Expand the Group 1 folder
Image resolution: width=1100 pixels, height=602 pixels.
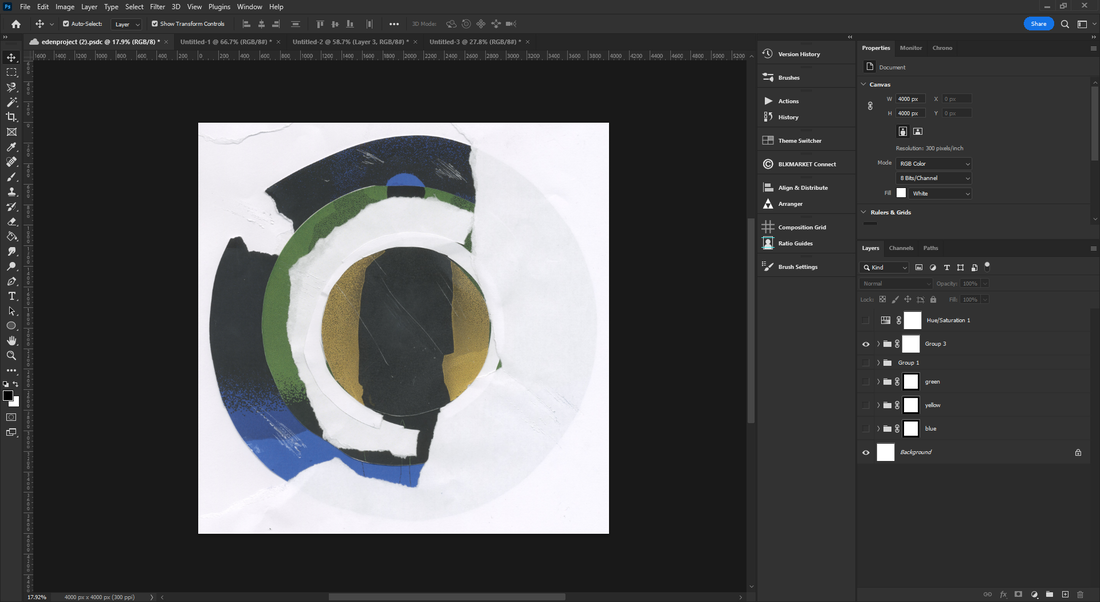click(878, 363)
